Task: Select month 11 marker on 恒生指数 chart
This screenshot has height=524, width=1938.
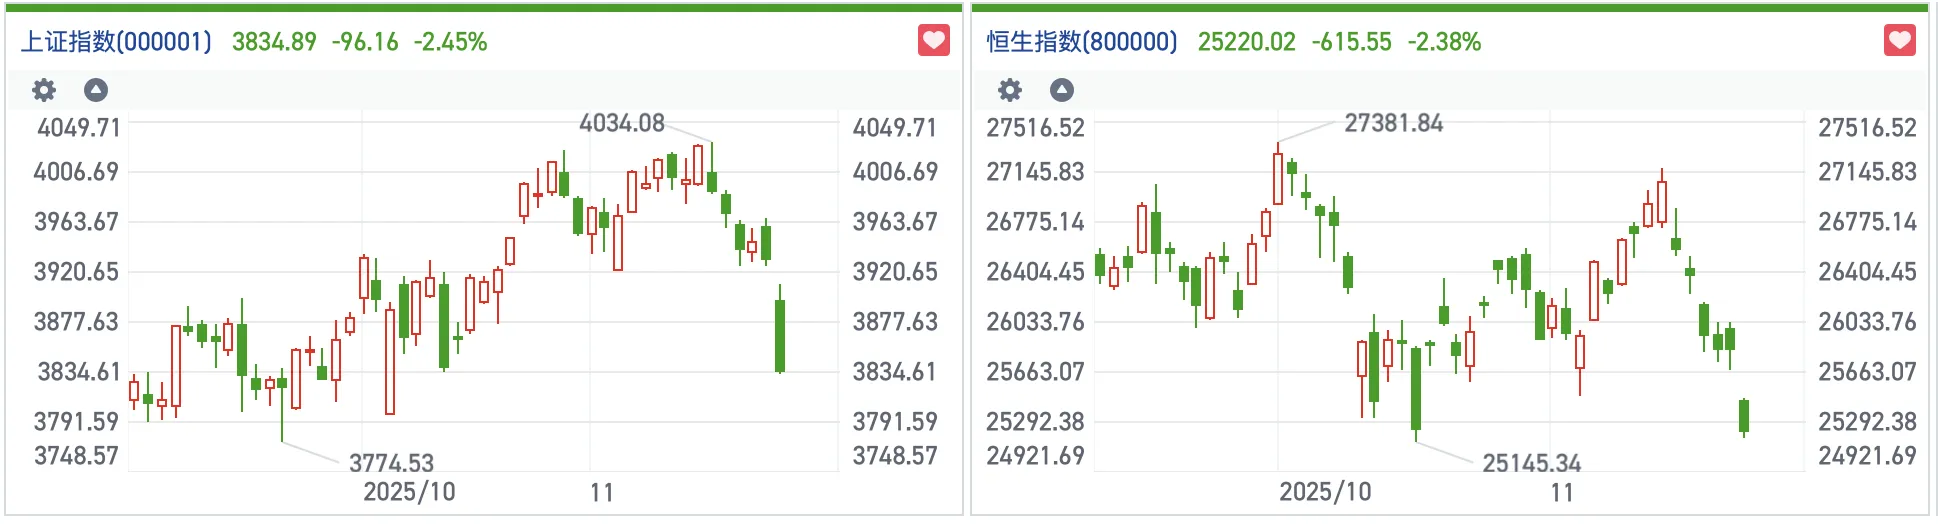Action: pyautogui.click(x=1562, y=492)
